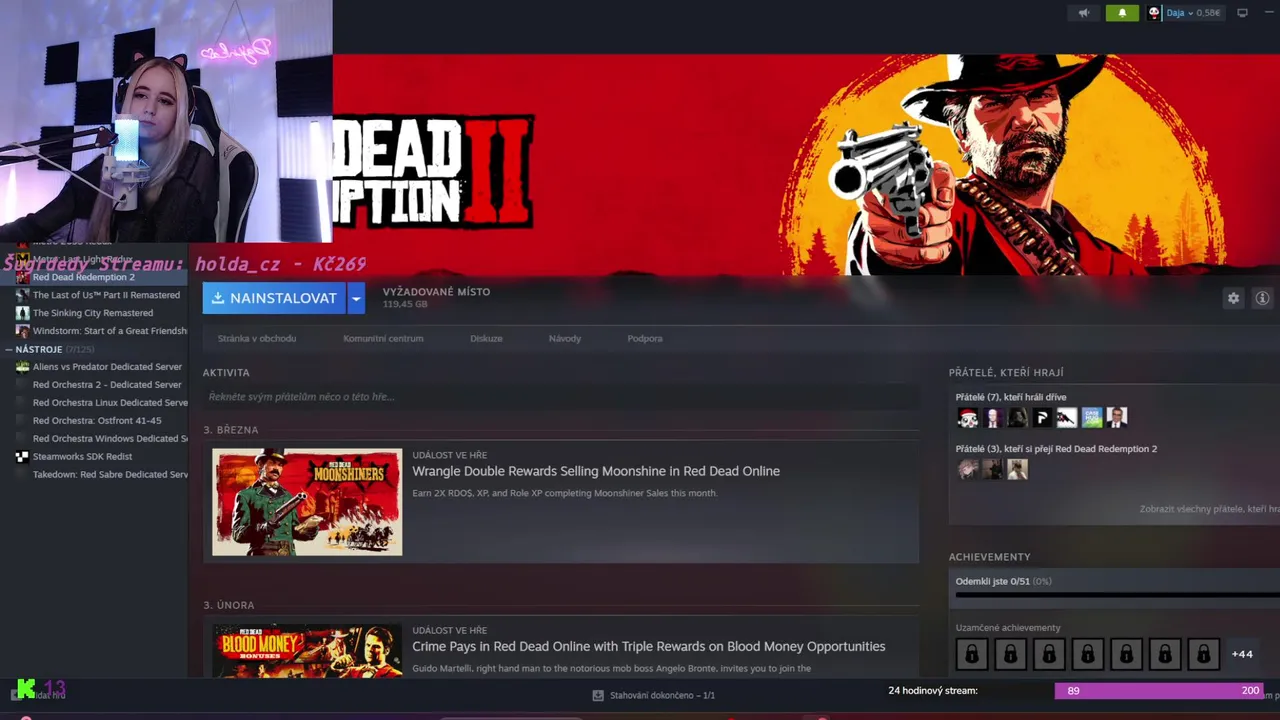Image resolution: width=1280 pixels, height=720 pixels.
Task: Click the activity message input field
Action: coord(560,397)
